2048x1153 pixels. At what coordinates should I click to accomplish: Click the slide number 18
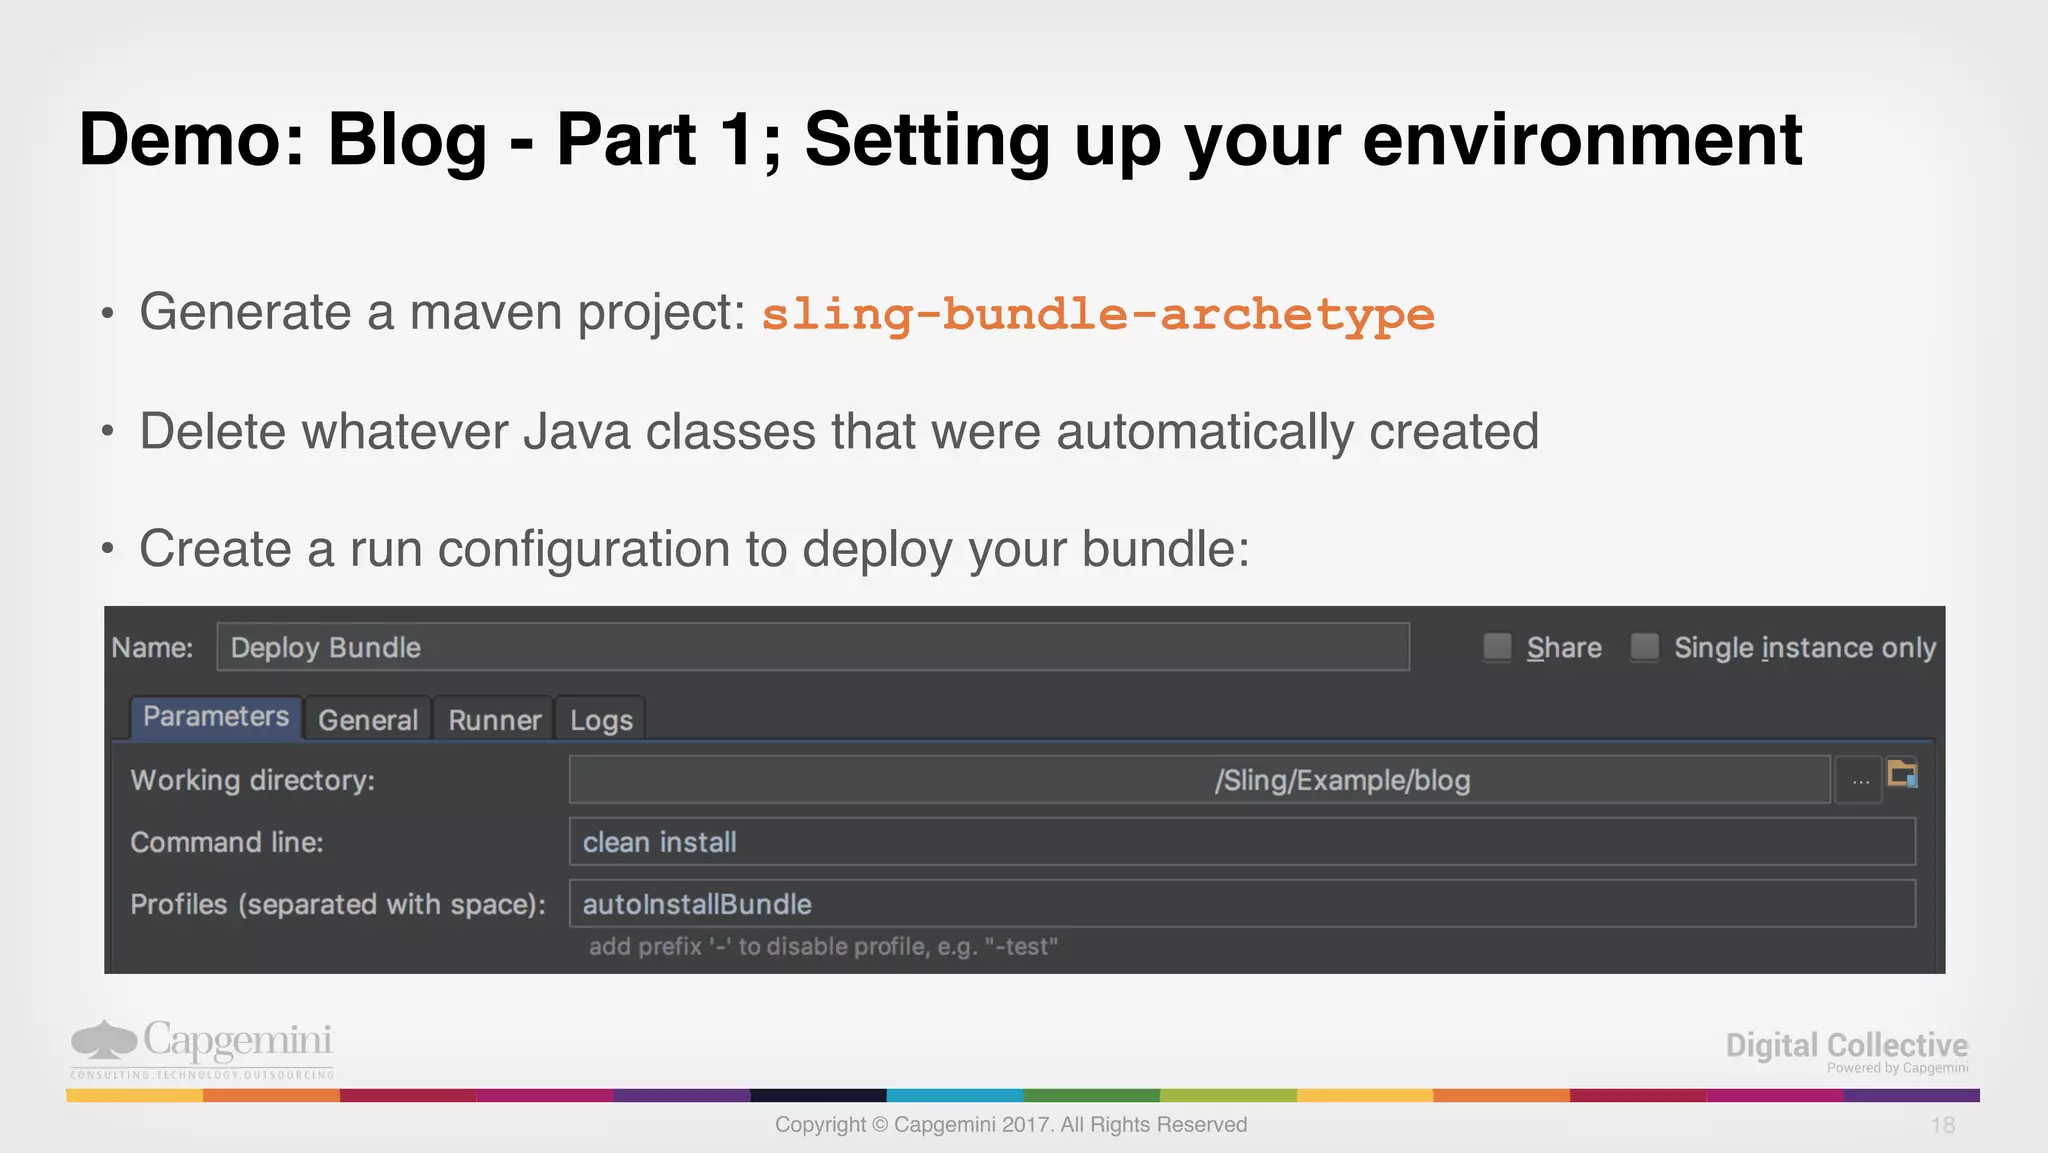tap(1943, 1125)
